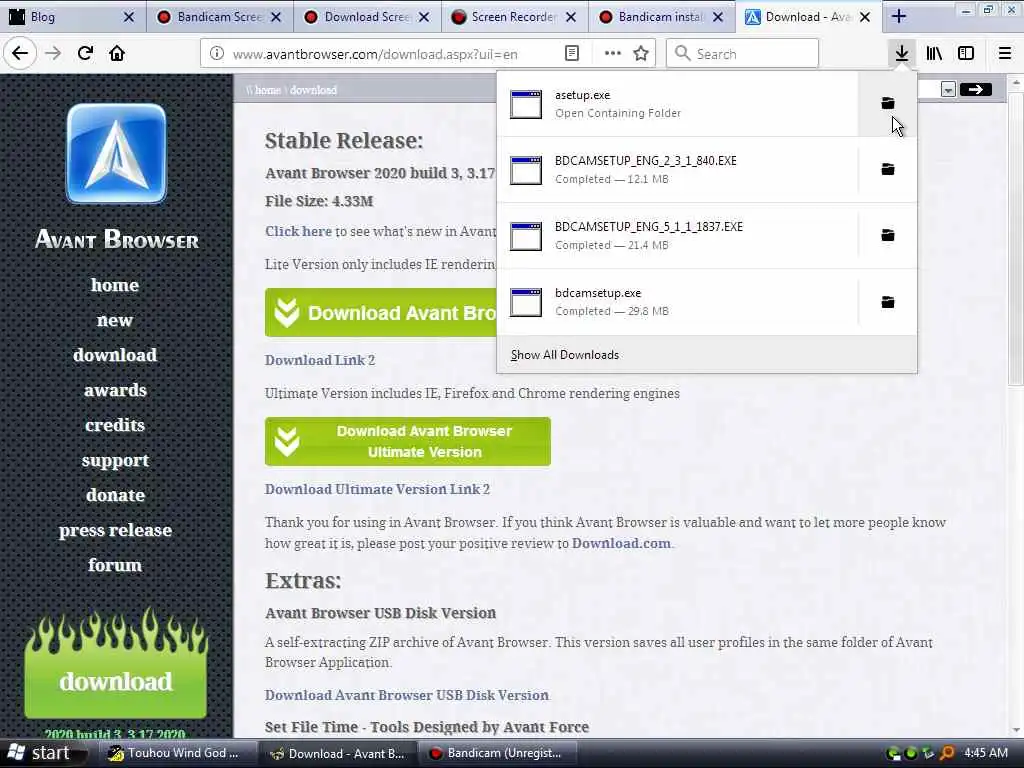Click Show All Downloads
This screenshot has width=1024, height=768.
(x=565, y=355)
